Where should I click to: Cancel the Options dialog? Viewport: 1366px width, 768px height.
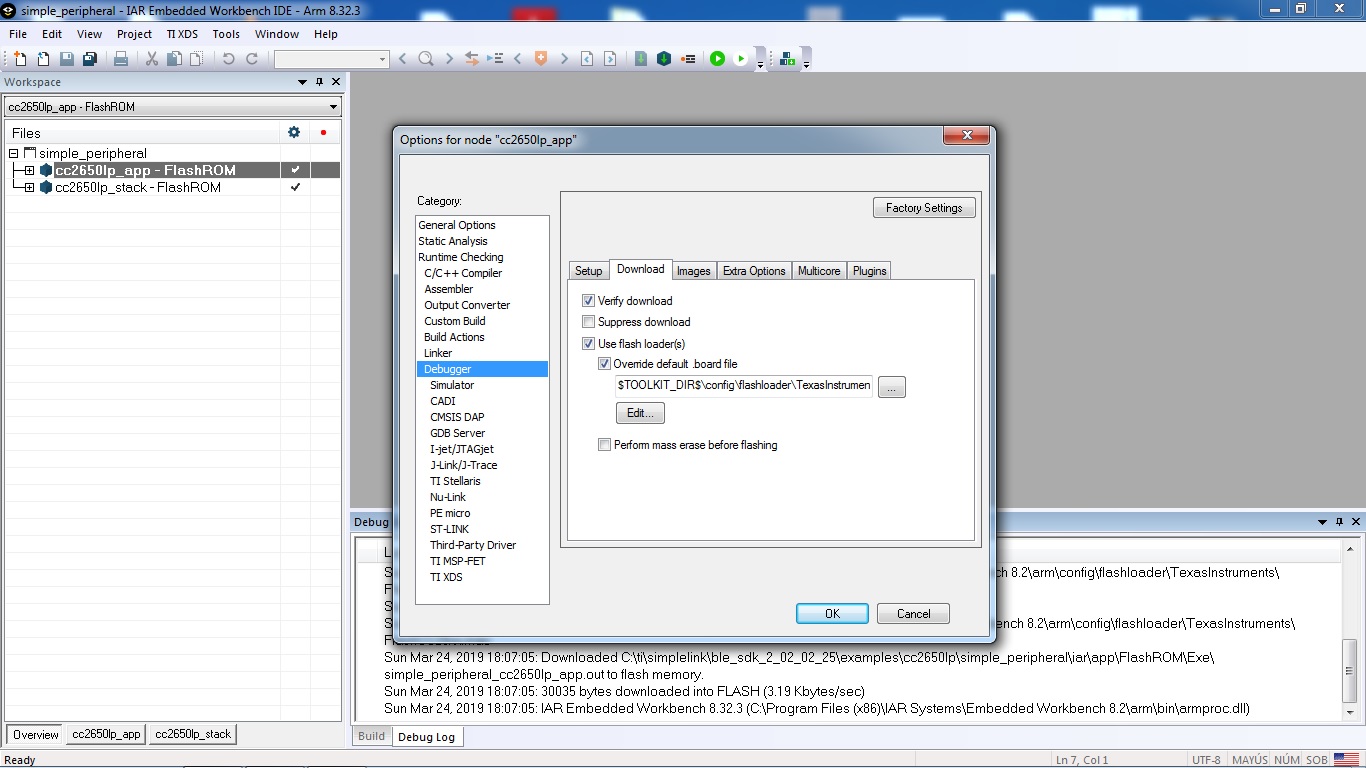913,614
